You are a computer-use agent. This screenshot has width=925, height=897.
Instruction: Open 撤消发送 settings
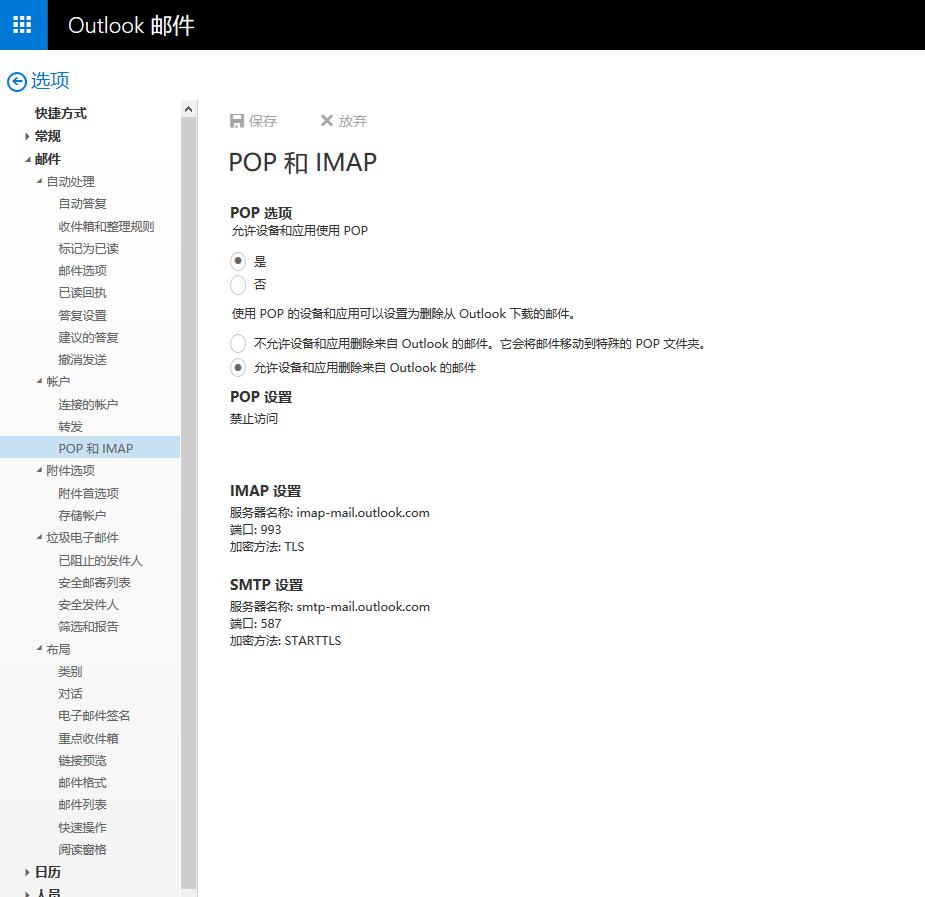(x=83, y=360)
